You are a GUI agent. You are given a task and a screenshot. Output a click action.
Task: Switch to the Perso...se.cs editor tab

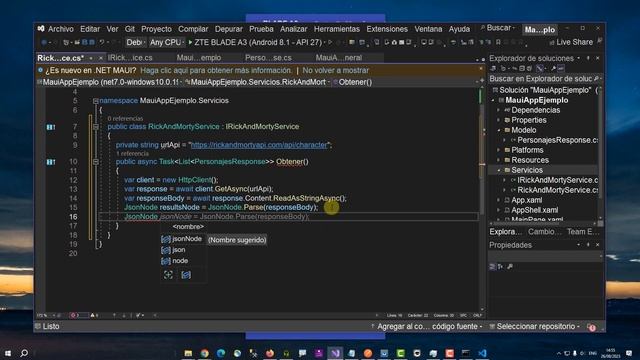click(268, 58)
